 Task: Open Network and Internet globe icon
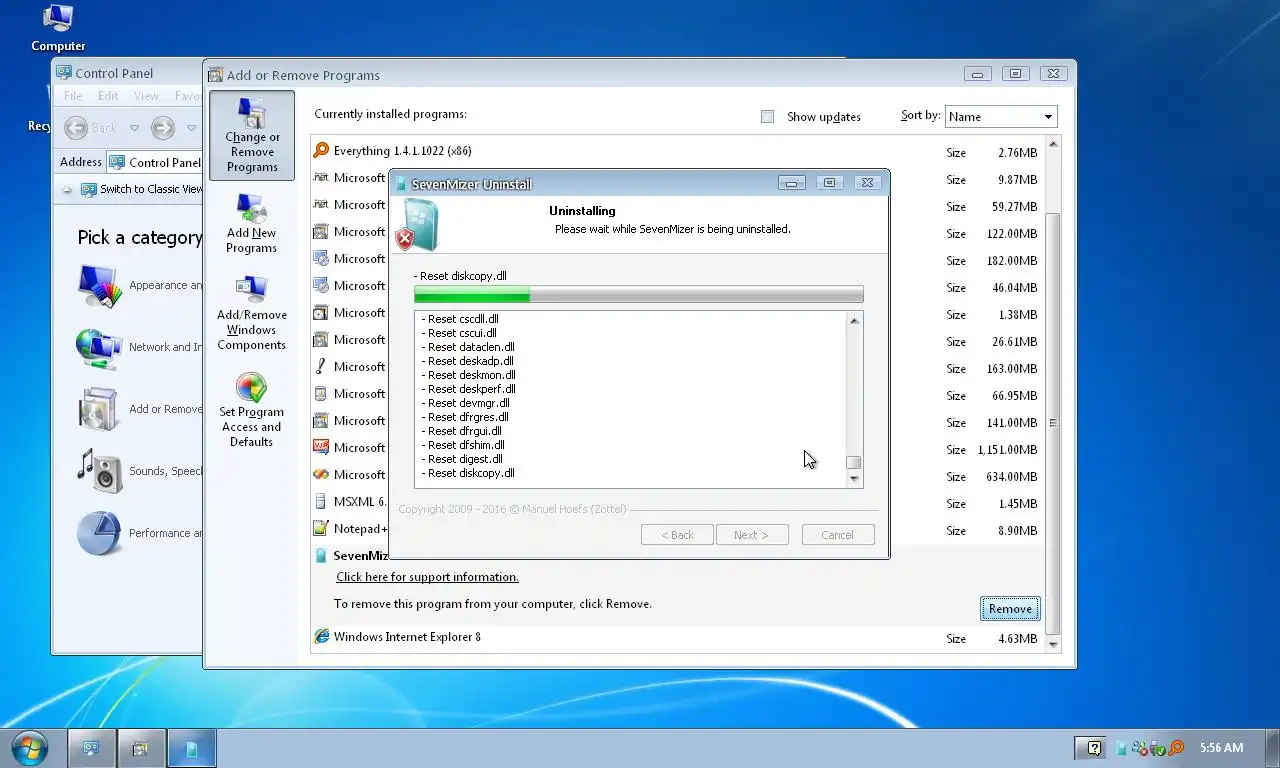tap(99, 348)
